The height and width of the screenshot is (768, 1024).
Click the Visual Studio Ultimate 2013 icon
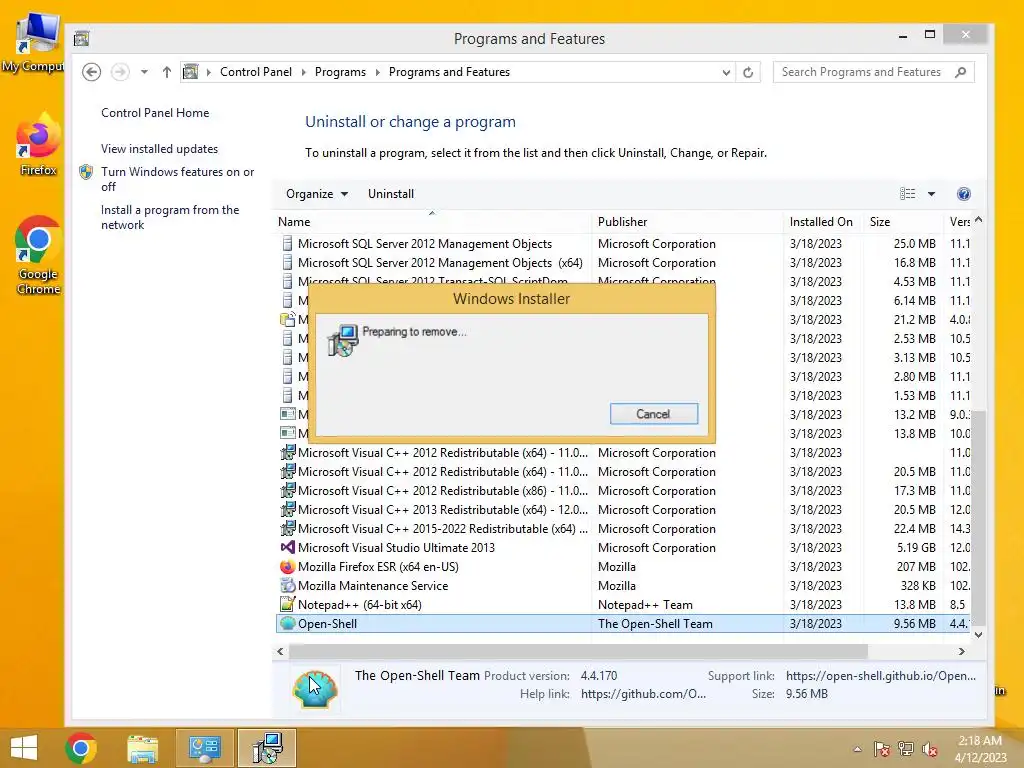click(287, 547)
